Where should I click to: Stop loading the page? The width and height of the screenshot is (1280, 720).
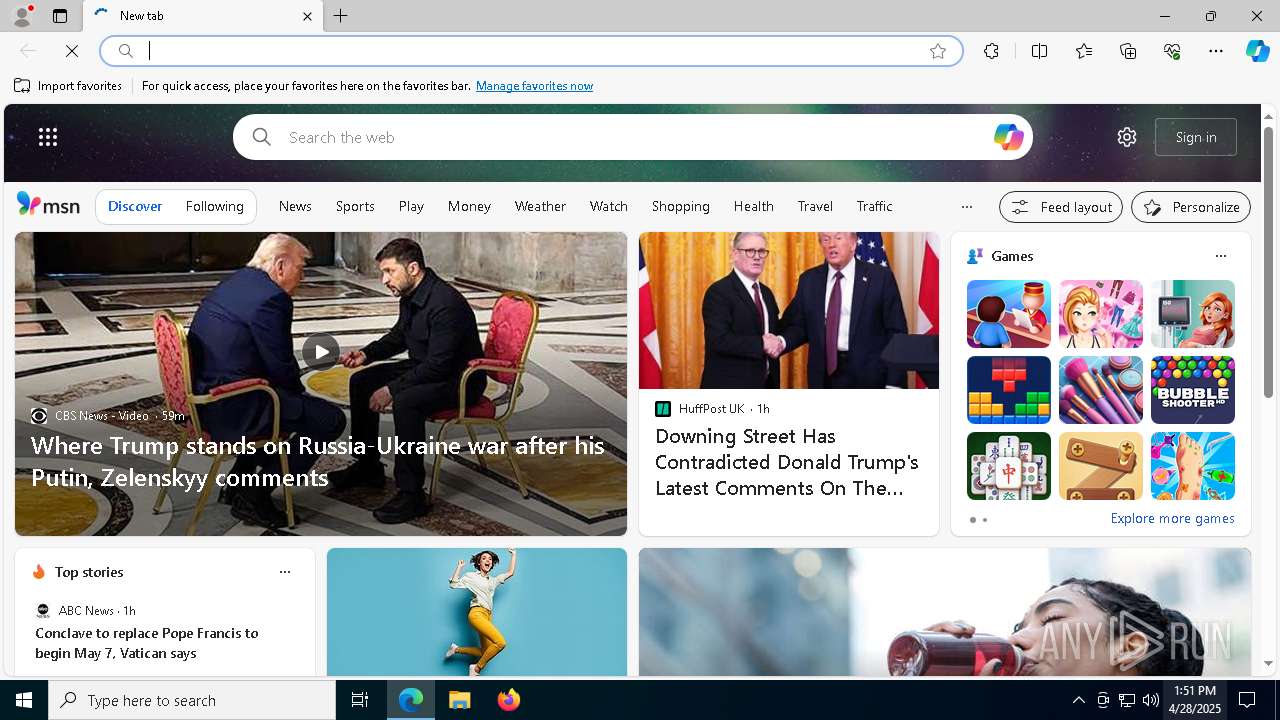coord(72,51)
